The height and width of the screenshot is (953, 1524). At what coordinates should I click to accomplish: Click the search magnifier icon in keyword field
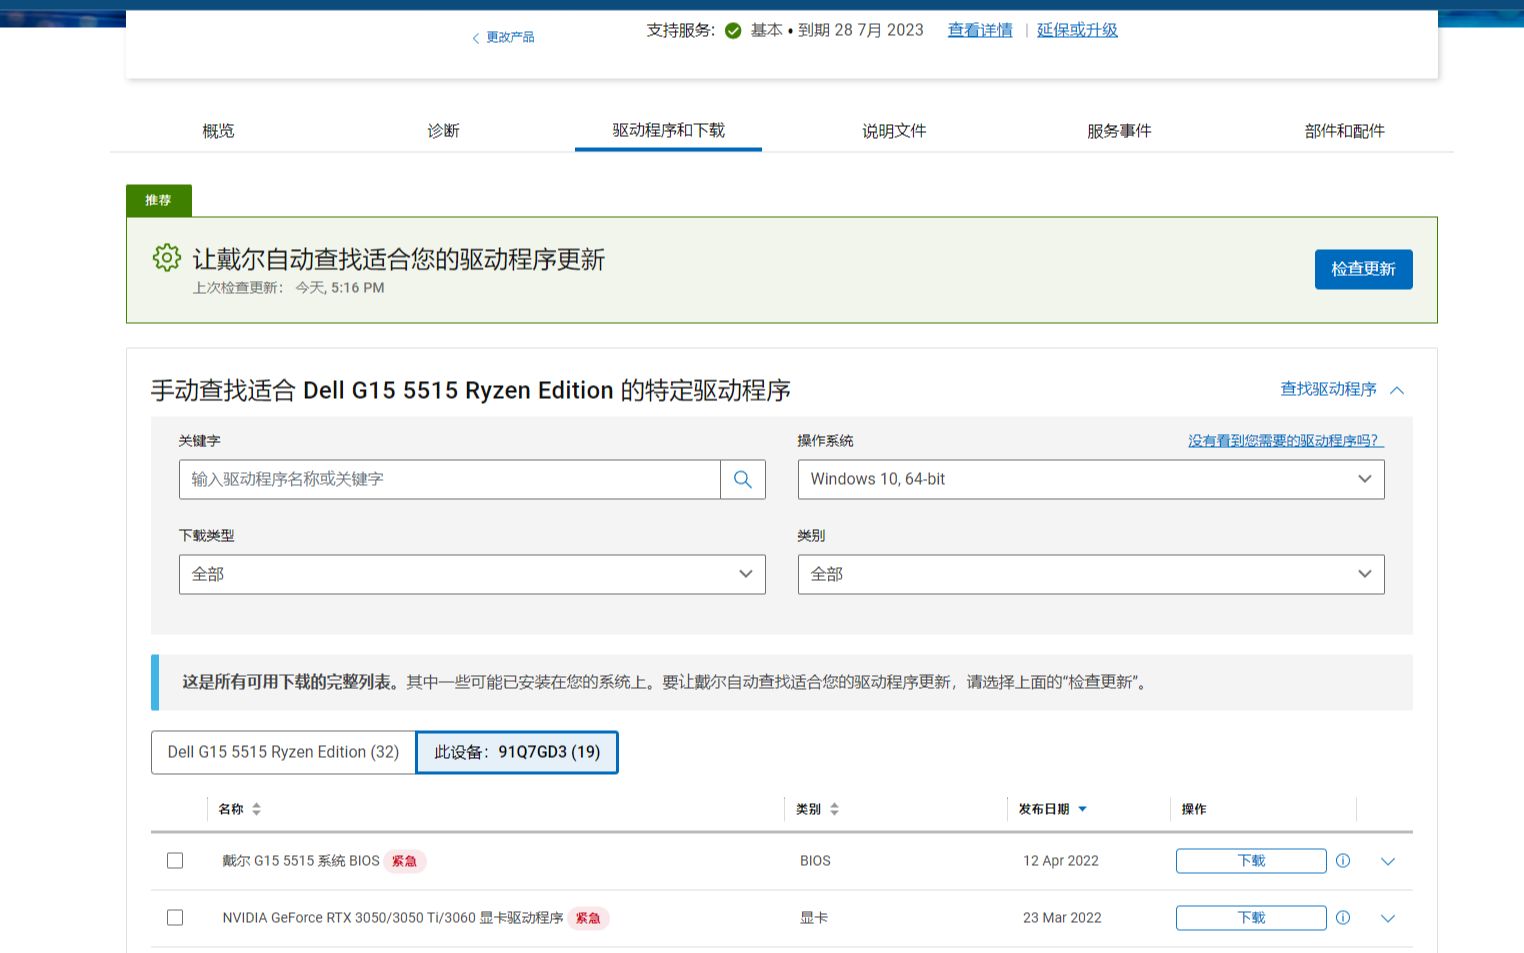click(x=743, y=479)
